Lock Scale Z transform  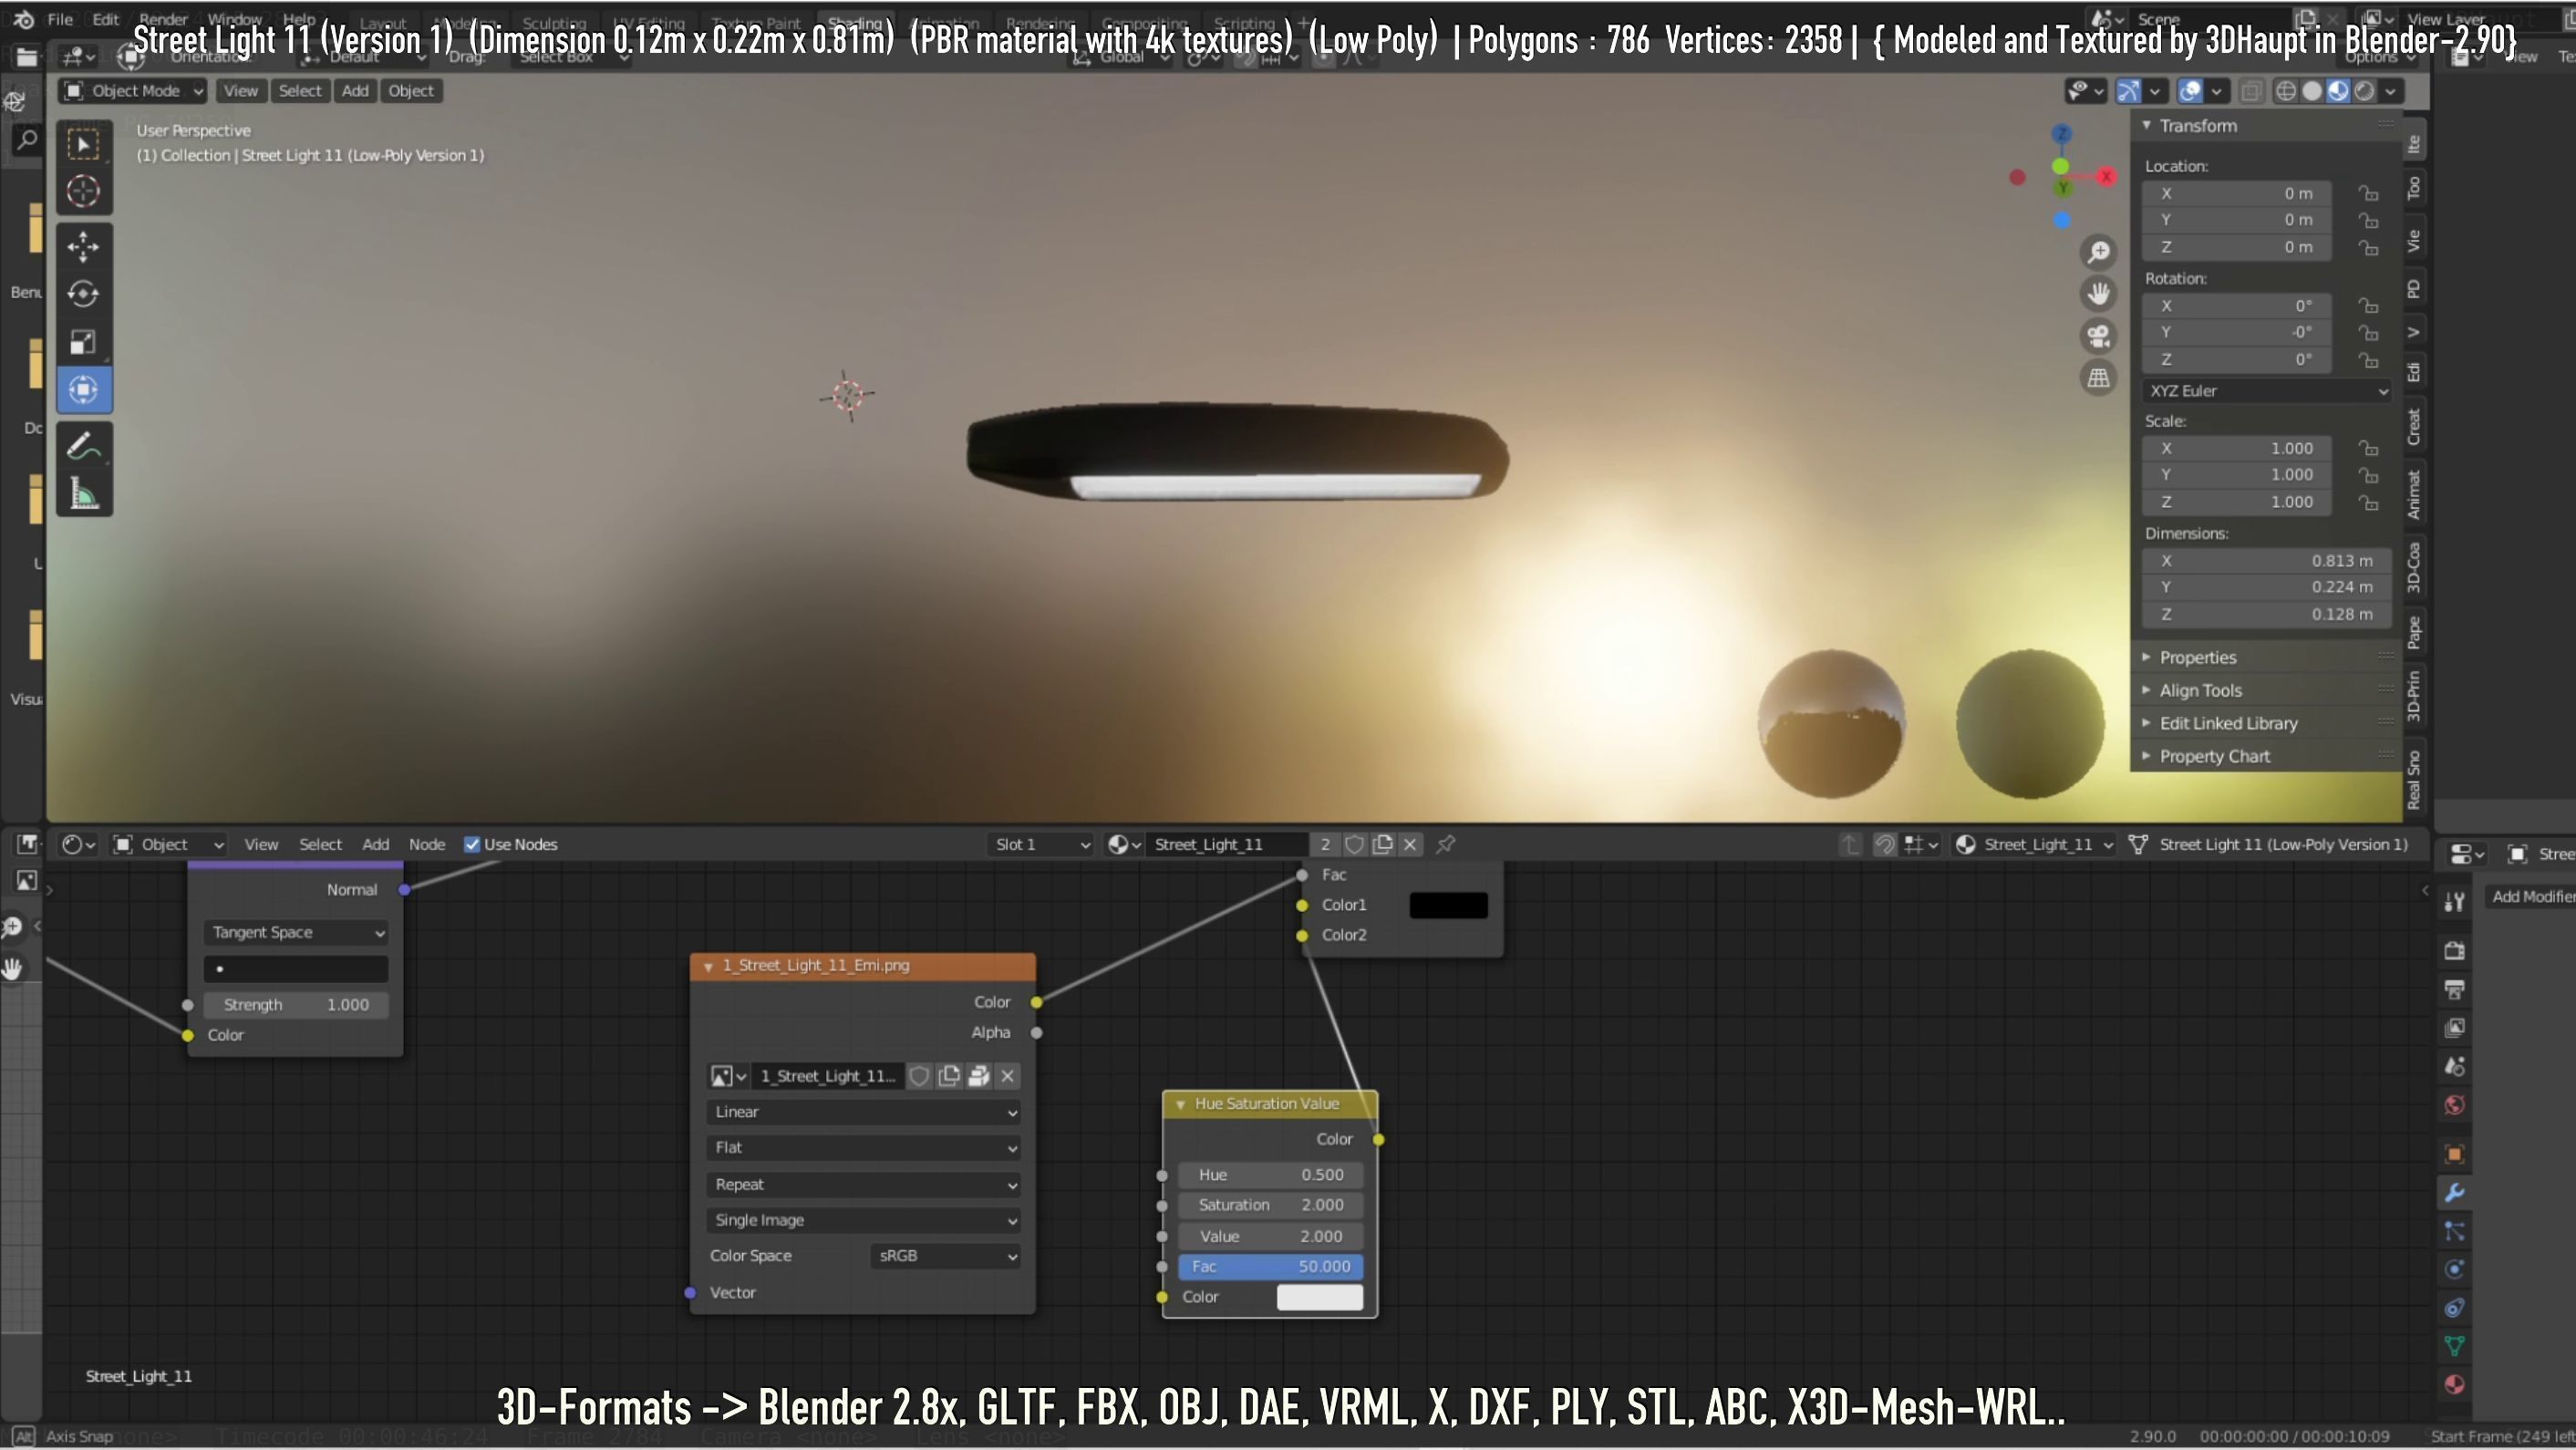[x=2368, y=502]
